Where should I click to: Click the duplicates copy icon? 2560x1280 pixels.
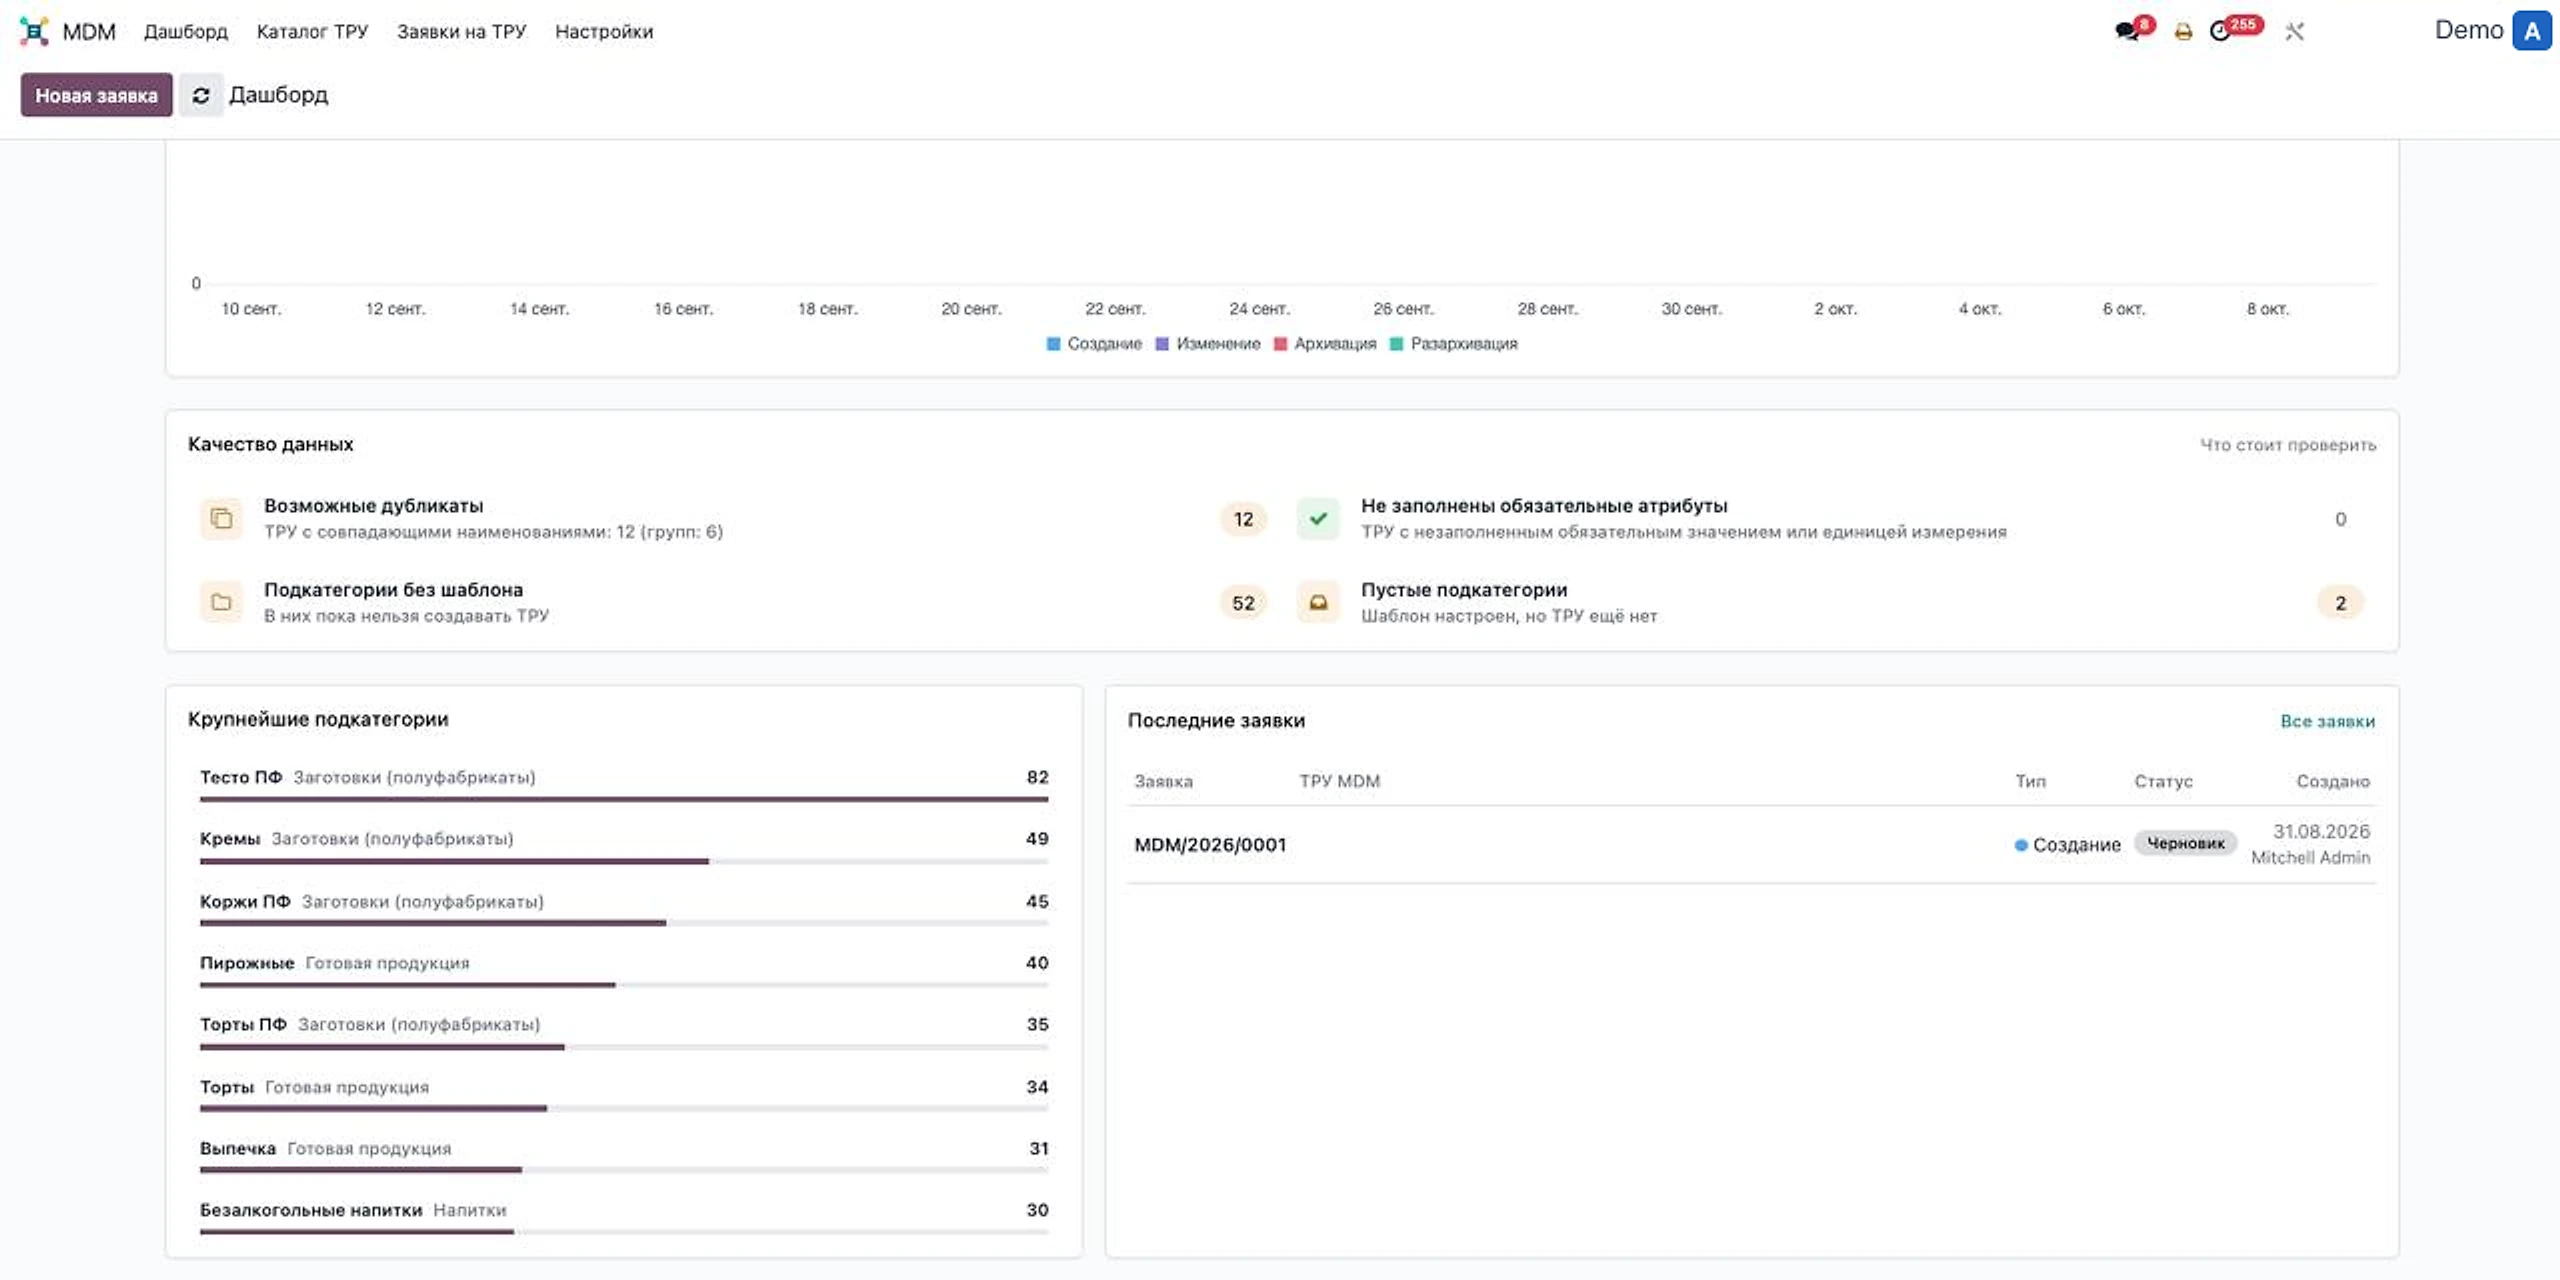click(x=222, y=518)
